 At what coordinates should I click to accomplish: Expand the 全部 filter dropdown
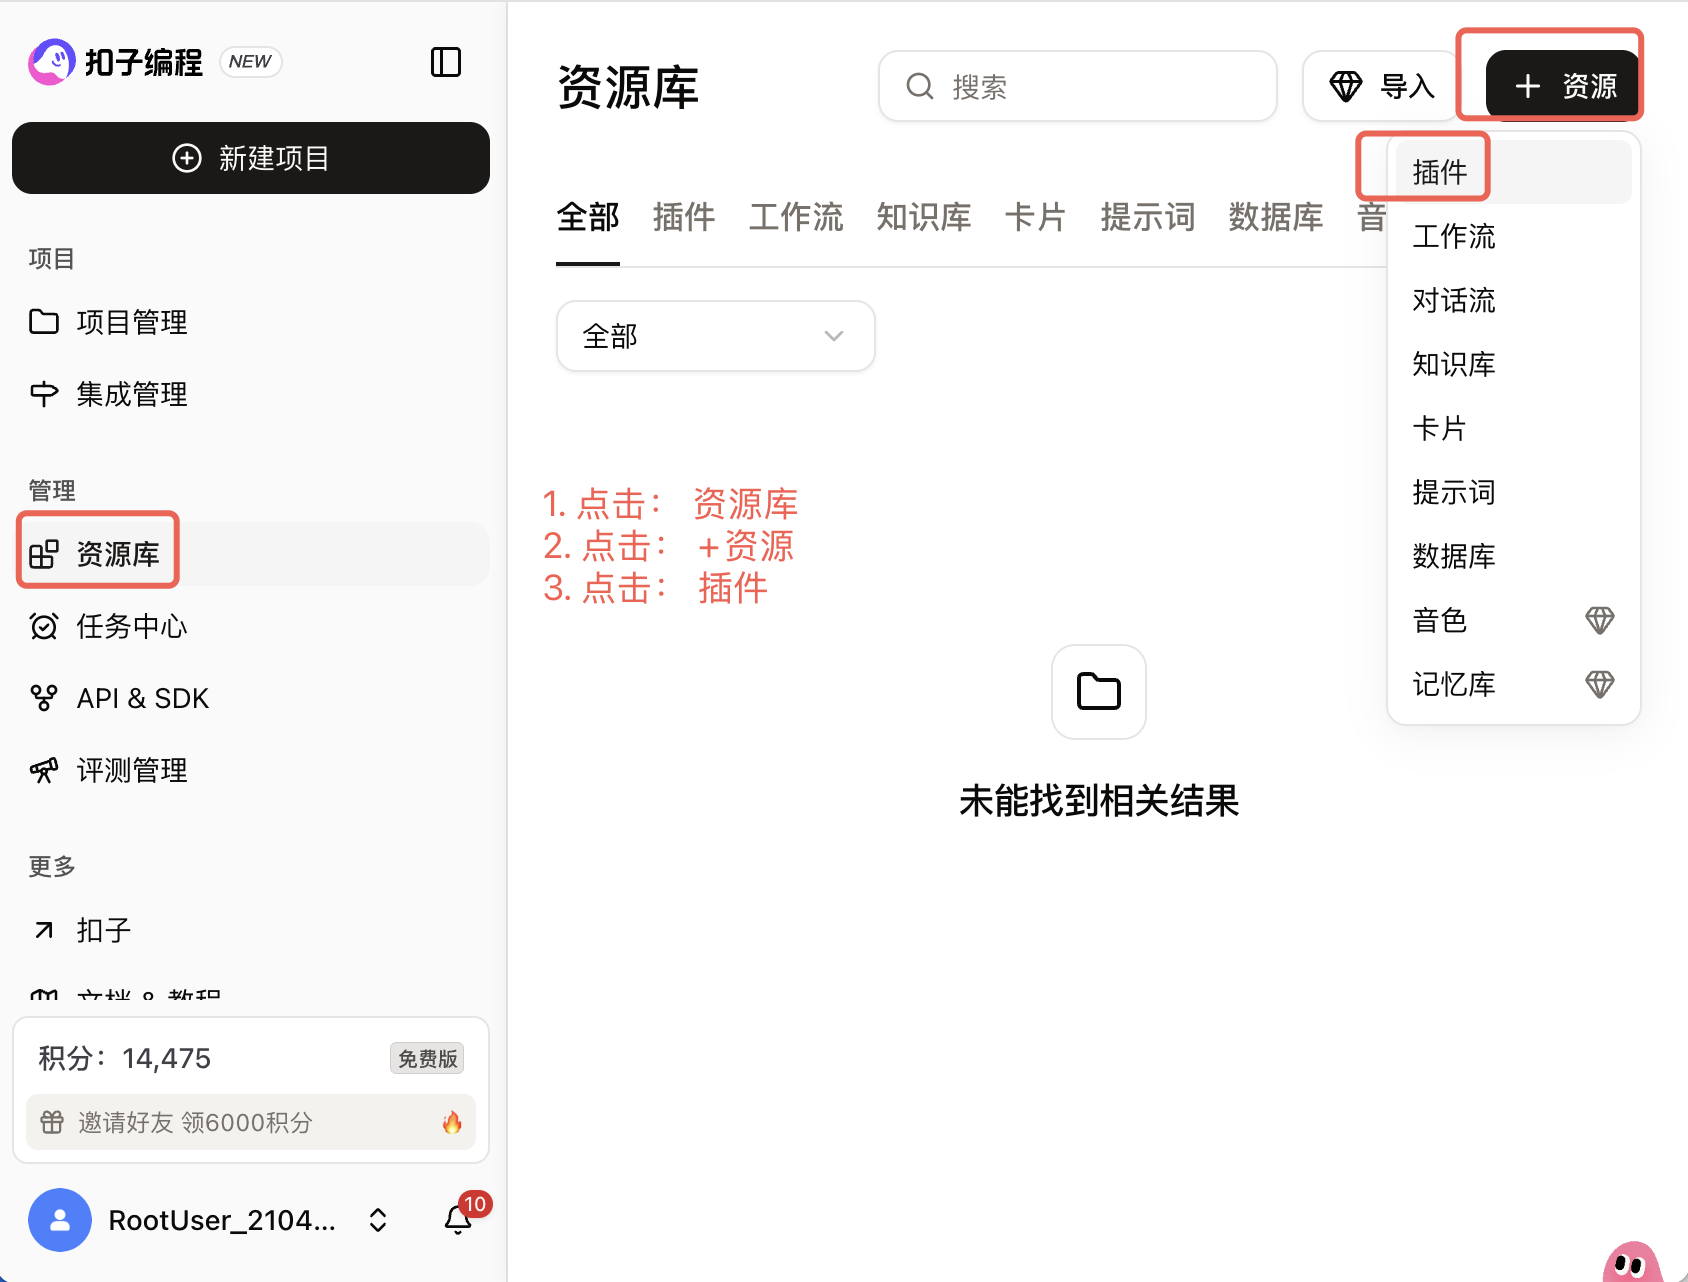click(x=715, y=336)
